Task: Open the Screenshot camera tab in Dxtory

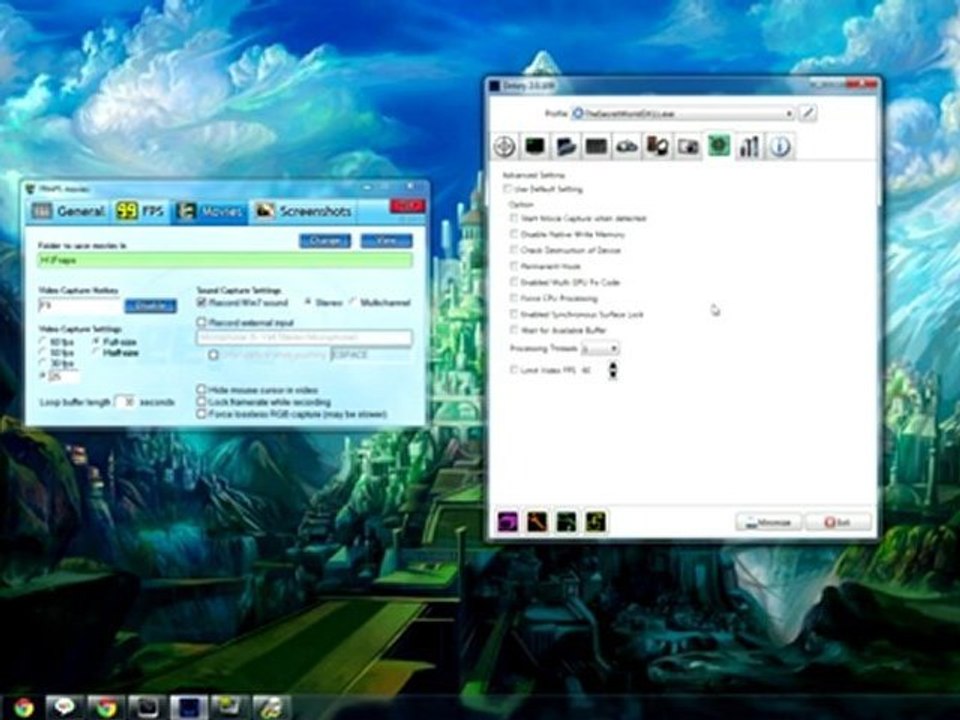Action: click(x=688, y=146)
